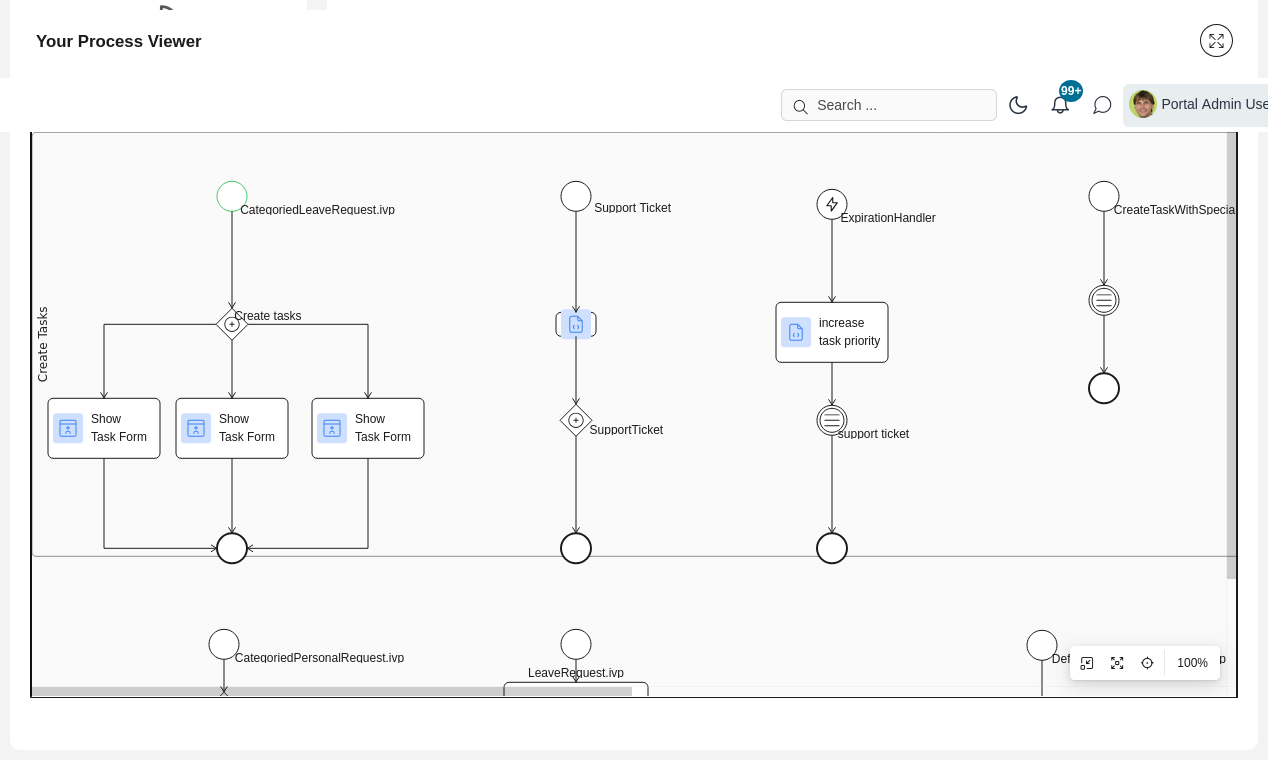The width and height of the screenshot is (1268, 760).
Task: Select the SupportTicket gateway diamond
Action: (576, 420)
